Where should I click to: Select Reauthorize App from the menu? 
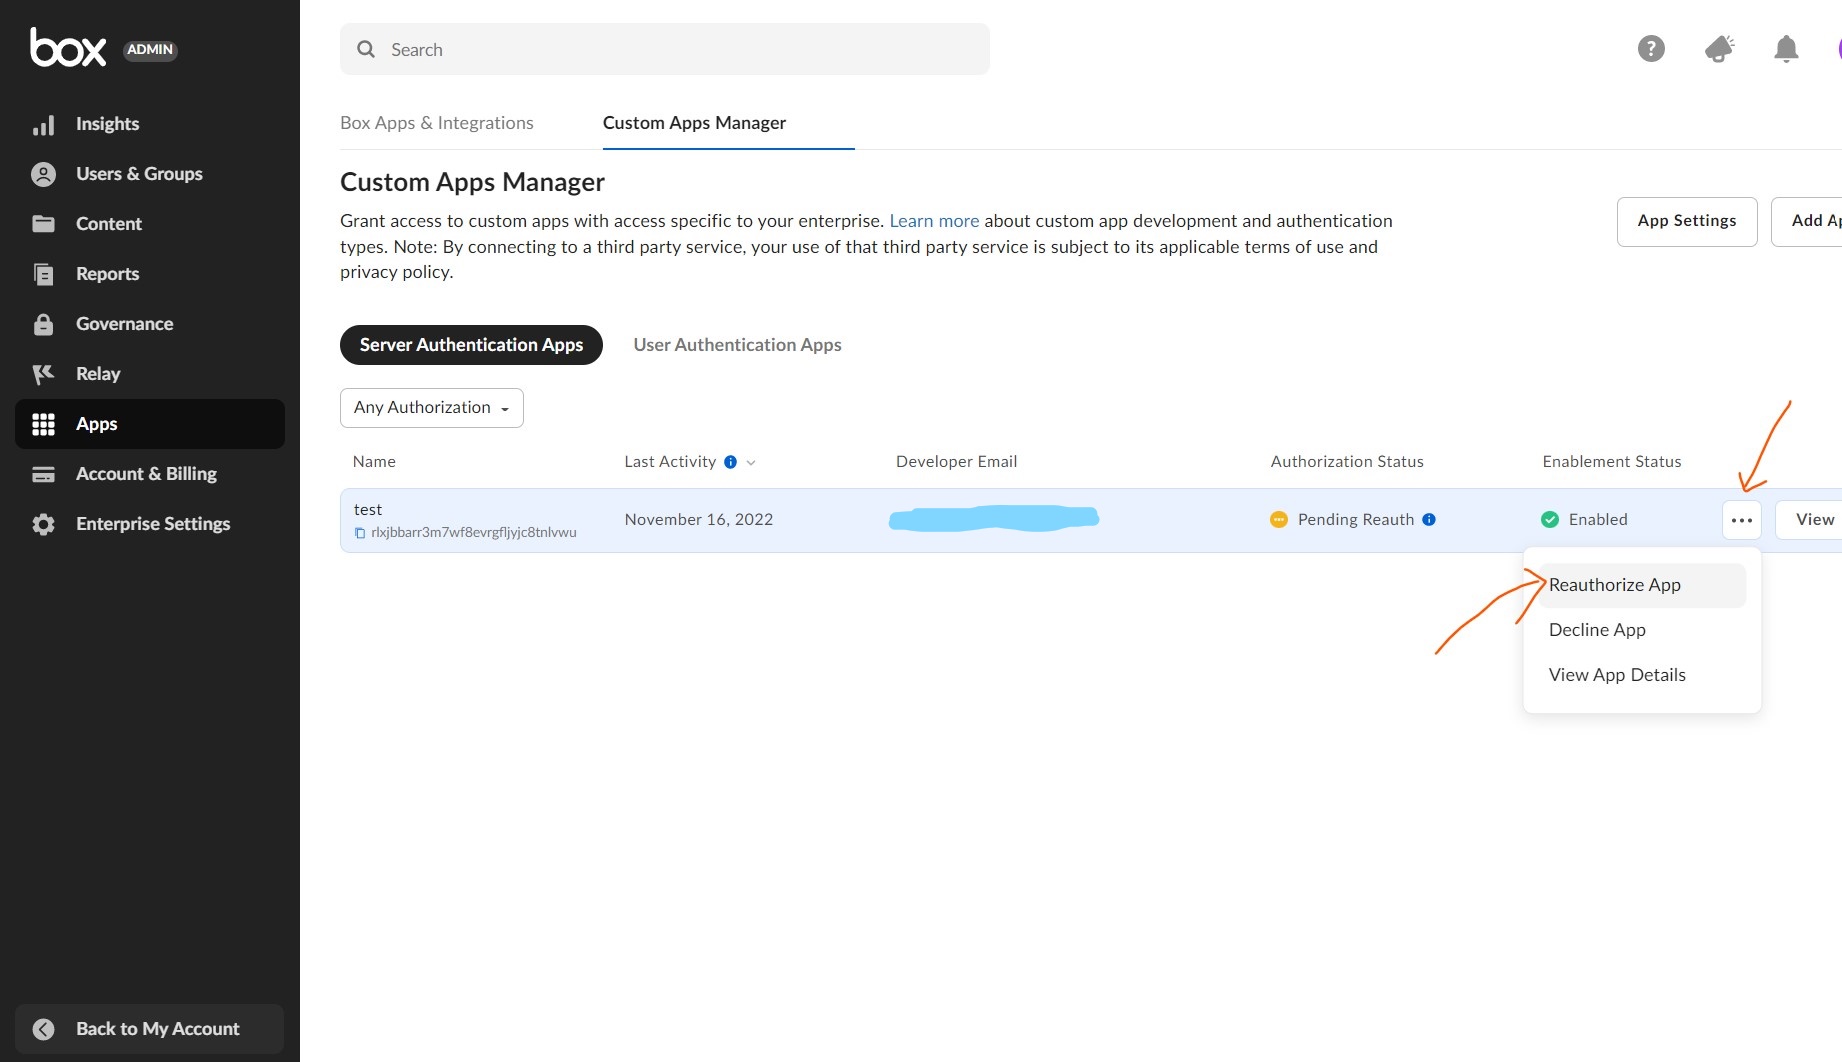point(1614,585)
